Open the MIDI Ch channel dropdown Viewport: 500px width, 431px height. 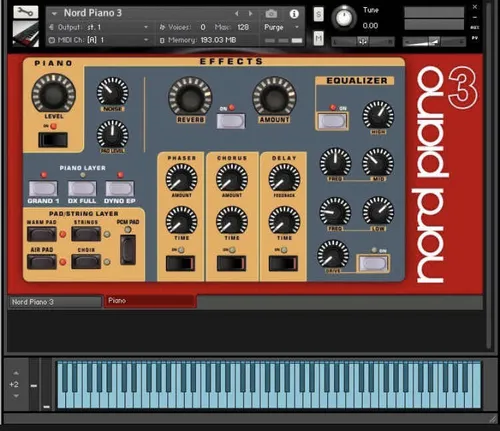[99, 40]
